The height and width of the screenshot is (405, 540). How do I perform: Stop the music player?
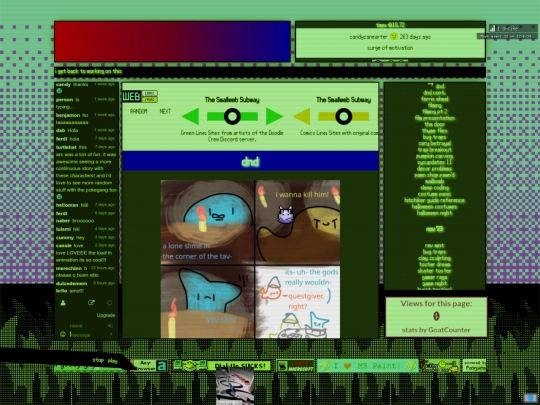(98, 360)
